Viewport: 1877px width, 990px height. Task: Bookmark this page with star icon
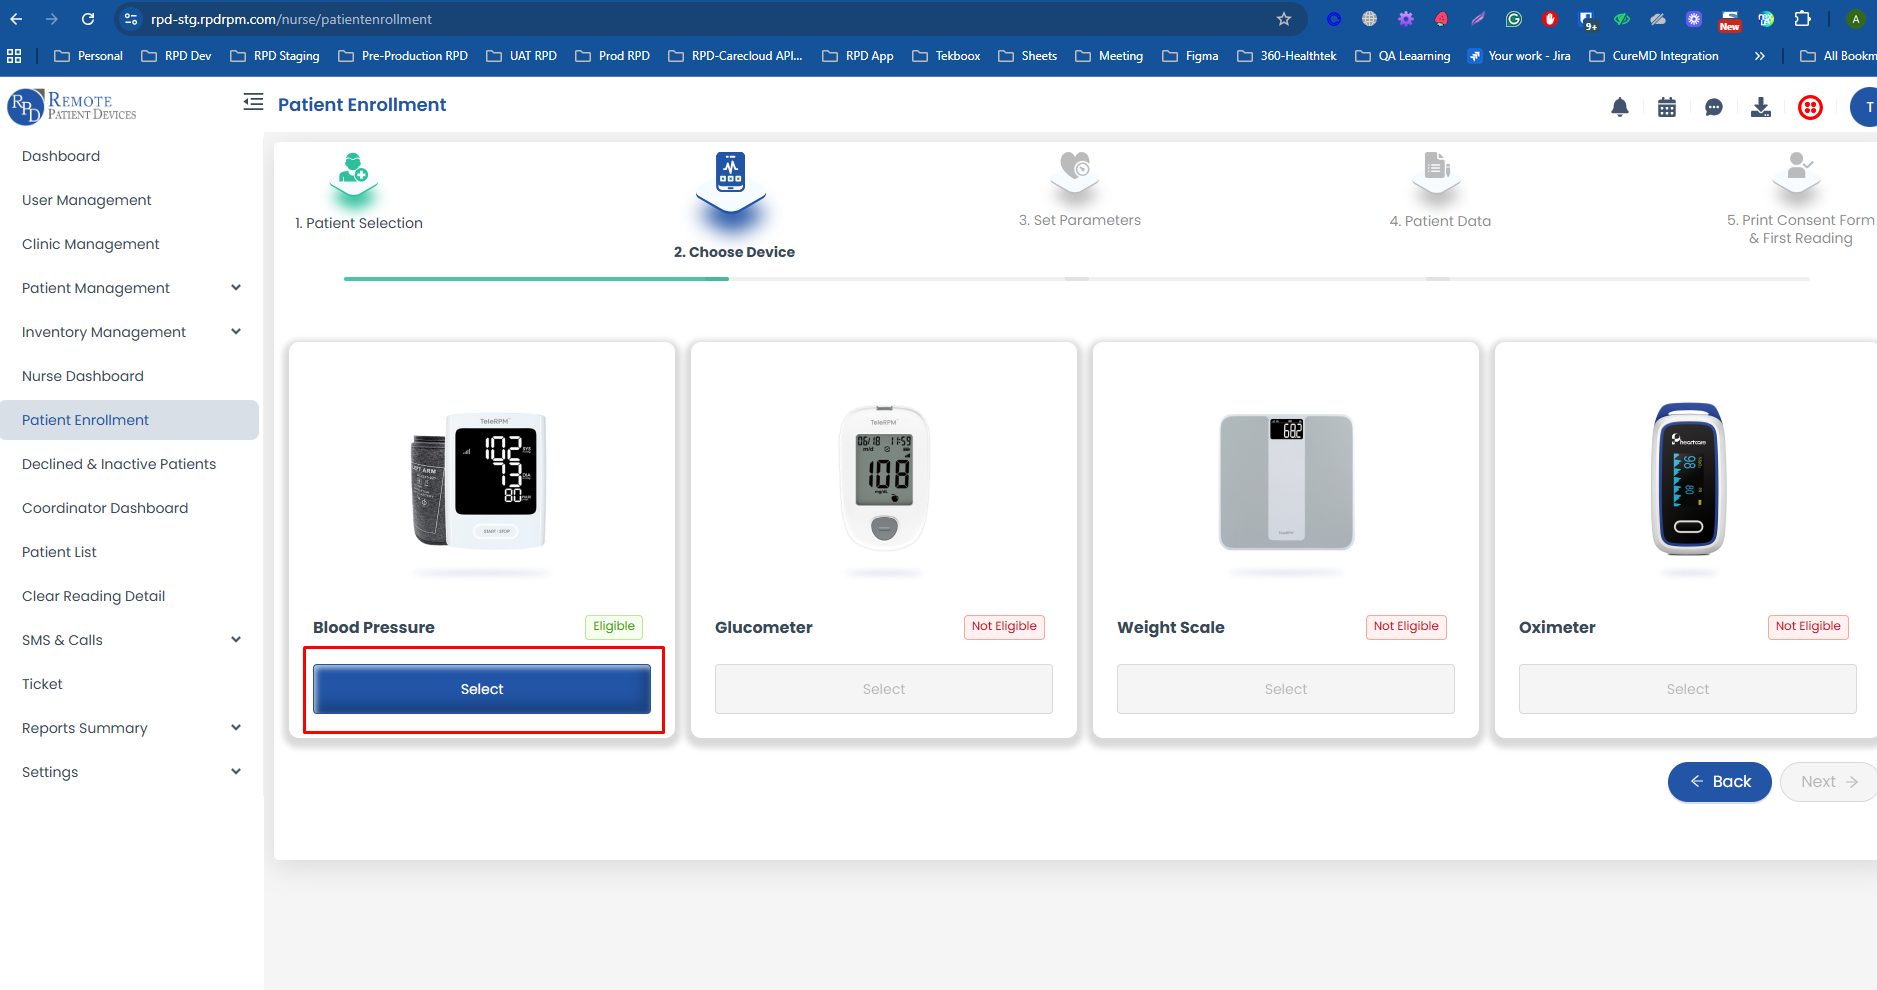click(x=1284, y=19)
